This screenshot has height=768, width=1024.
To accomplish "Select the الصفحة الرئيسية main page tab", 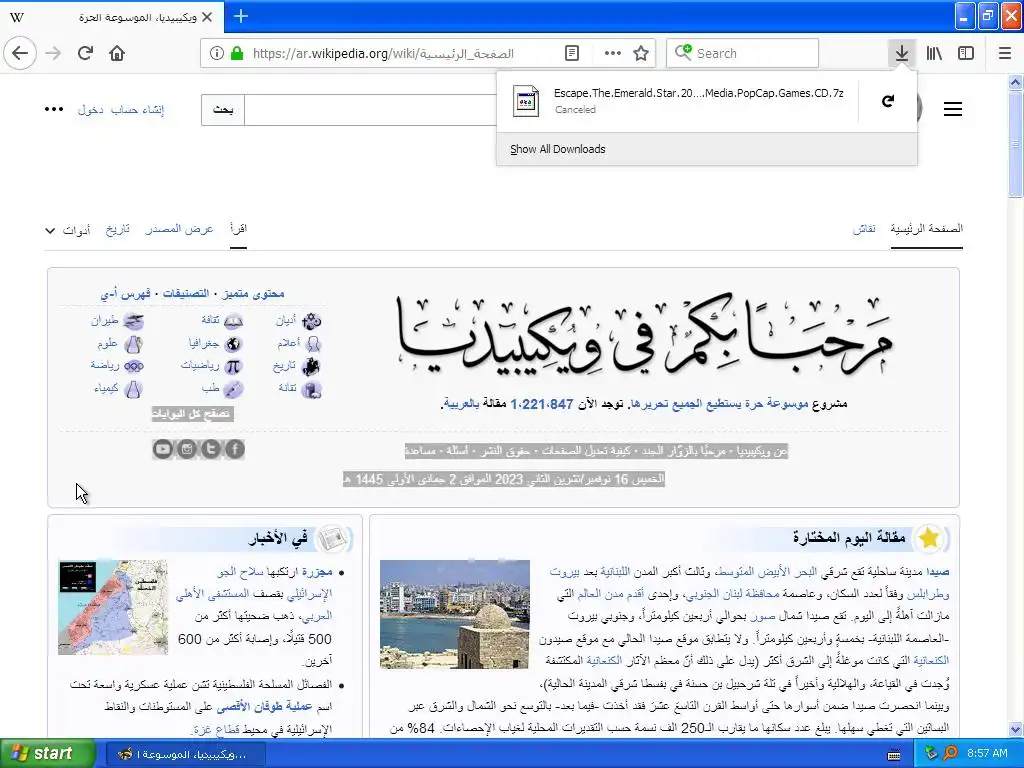I will pyautogui.click(x=927, y=229).
